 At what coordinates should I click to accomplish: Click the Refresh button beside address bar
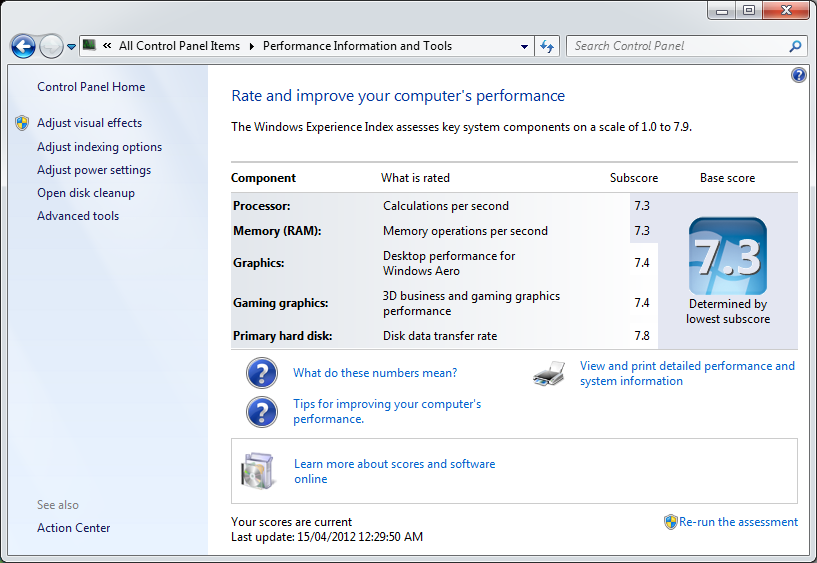(x=547, y=46)
